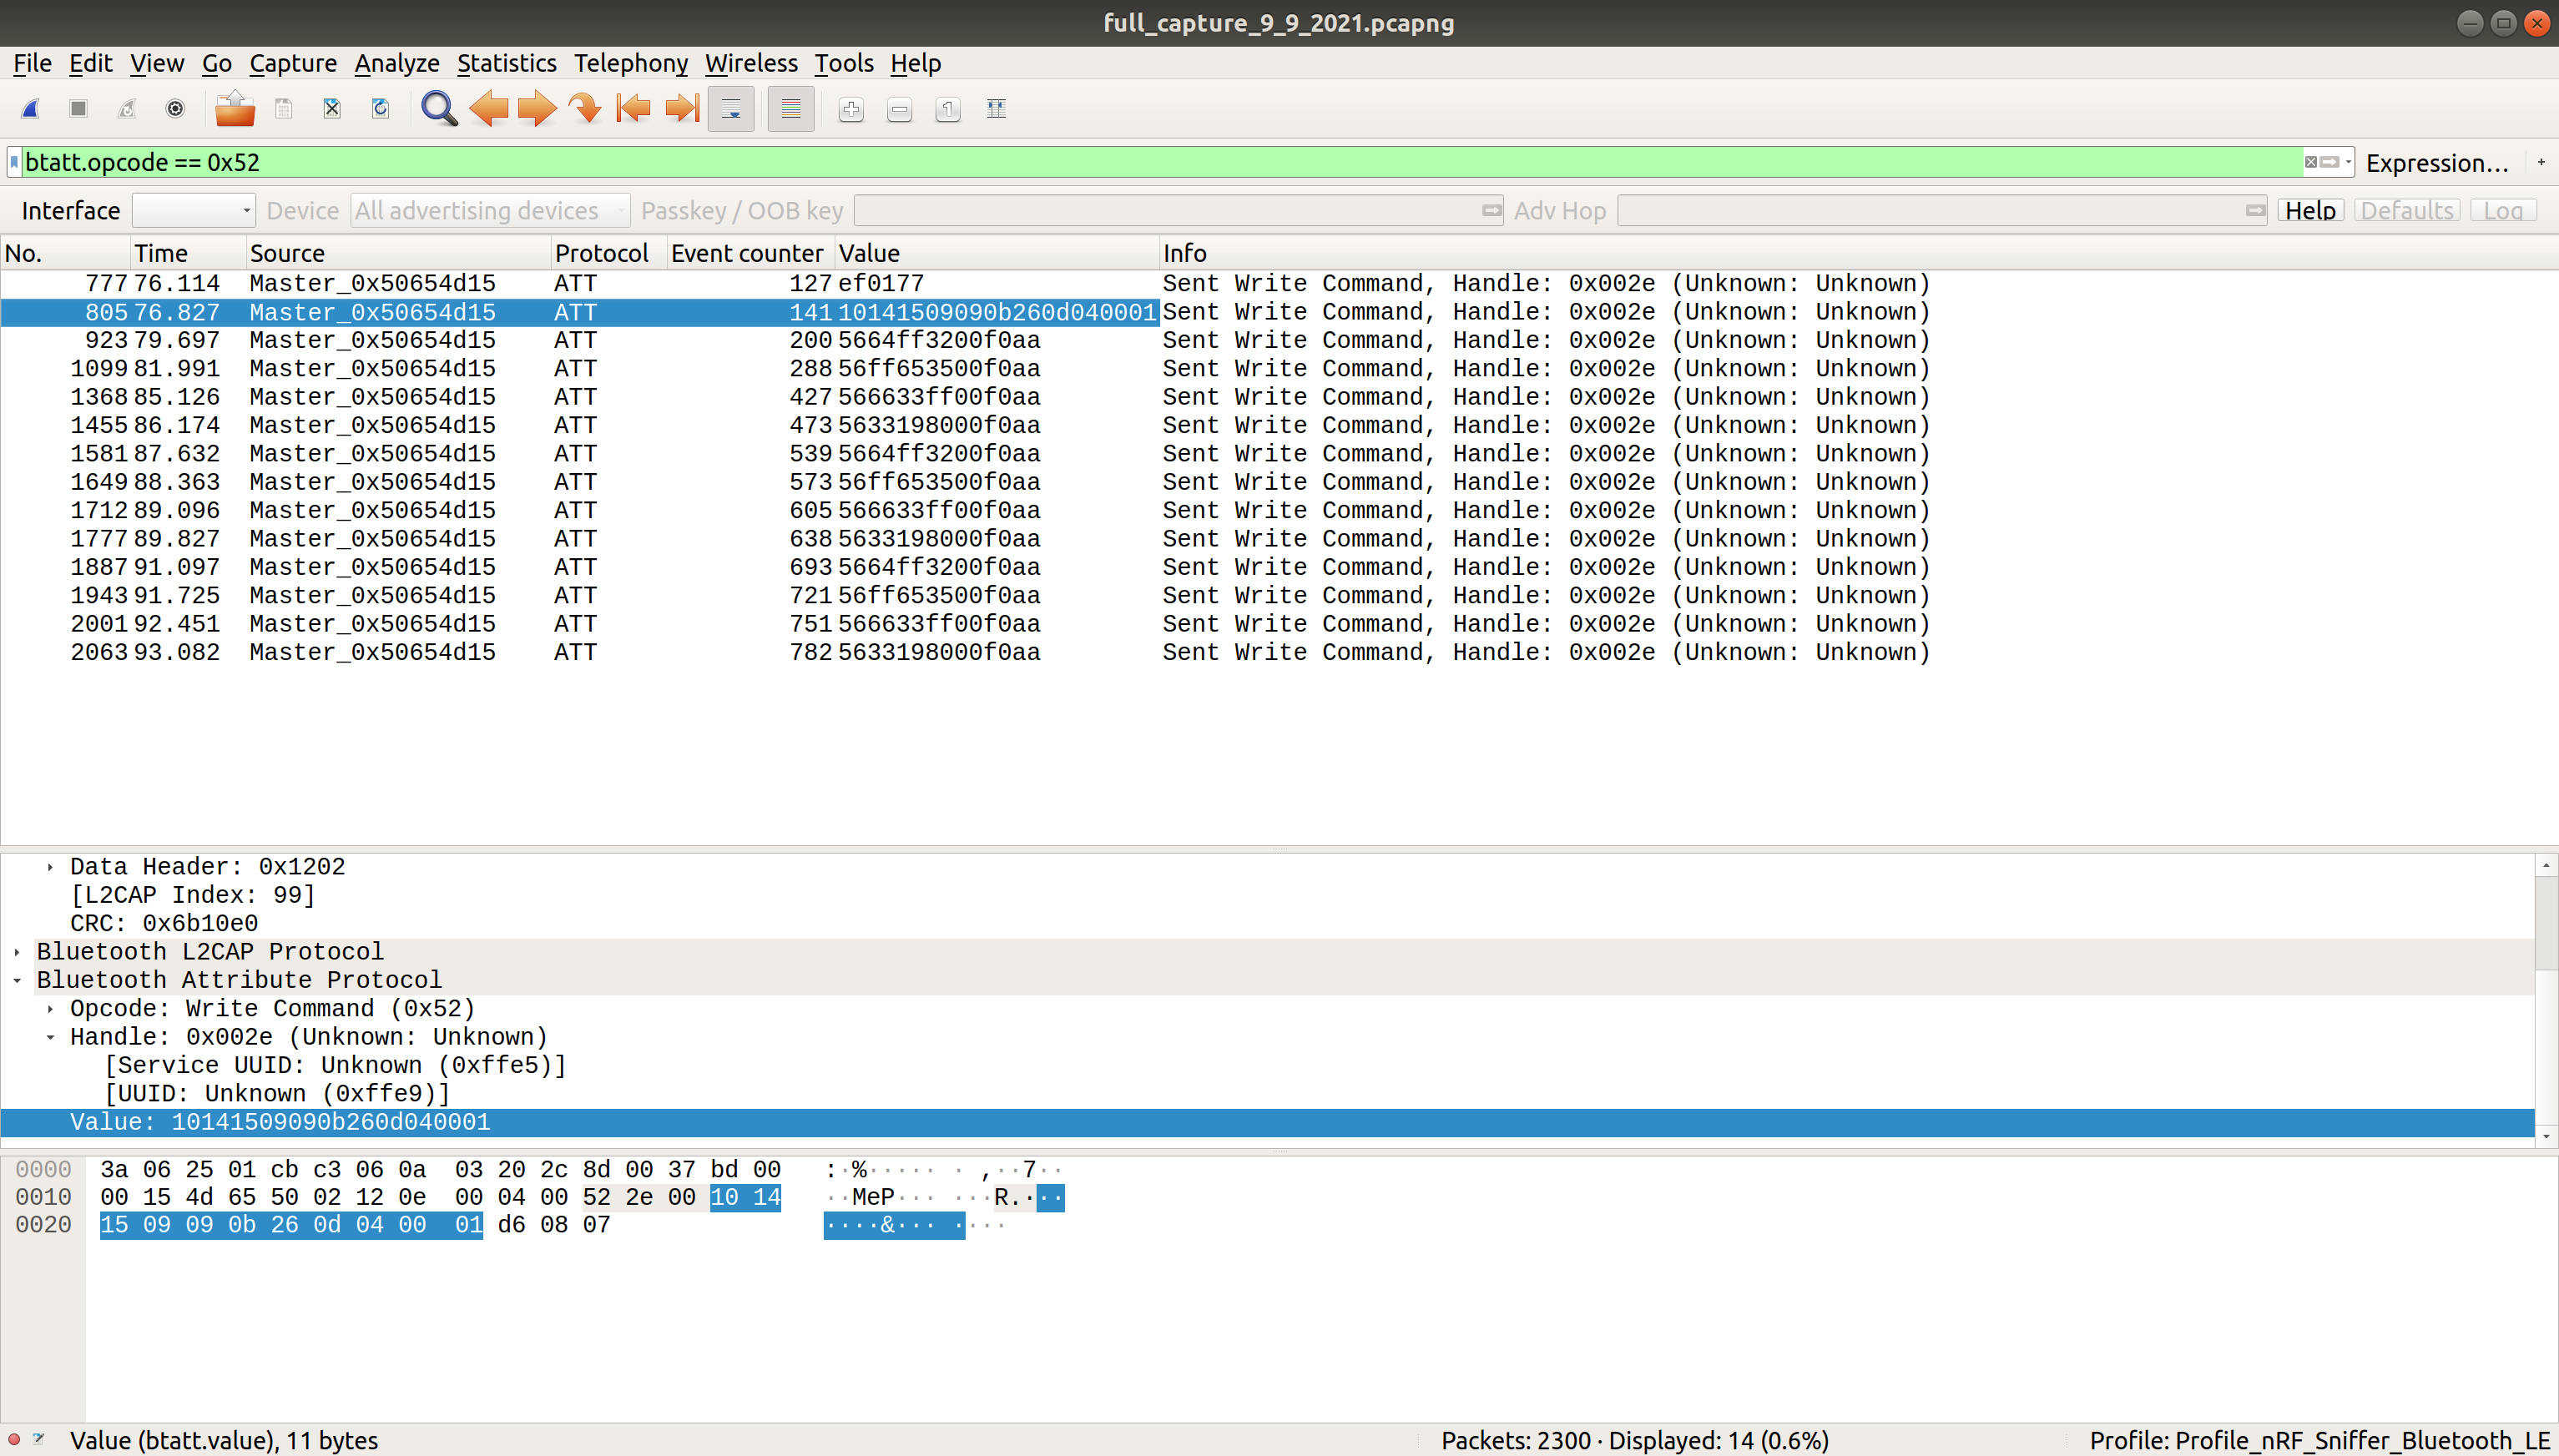Click the find packet search icon

(x=436, y=109)
